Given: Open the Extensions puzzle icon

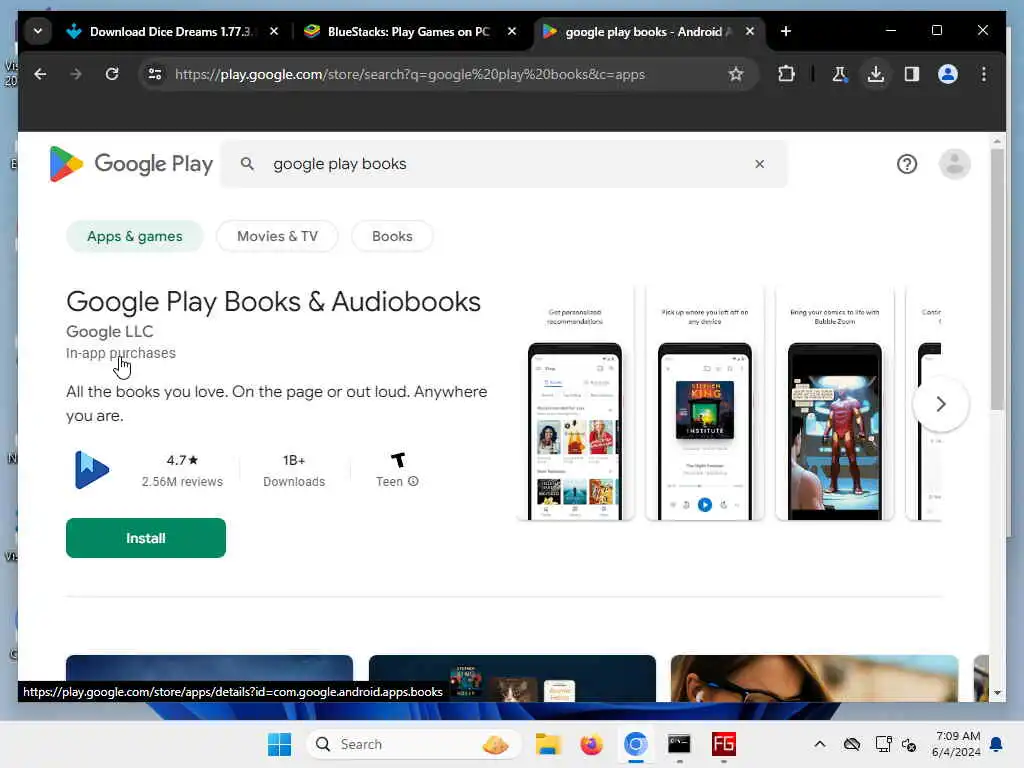Looking at the screenshot, I should (x=786, y=74).
